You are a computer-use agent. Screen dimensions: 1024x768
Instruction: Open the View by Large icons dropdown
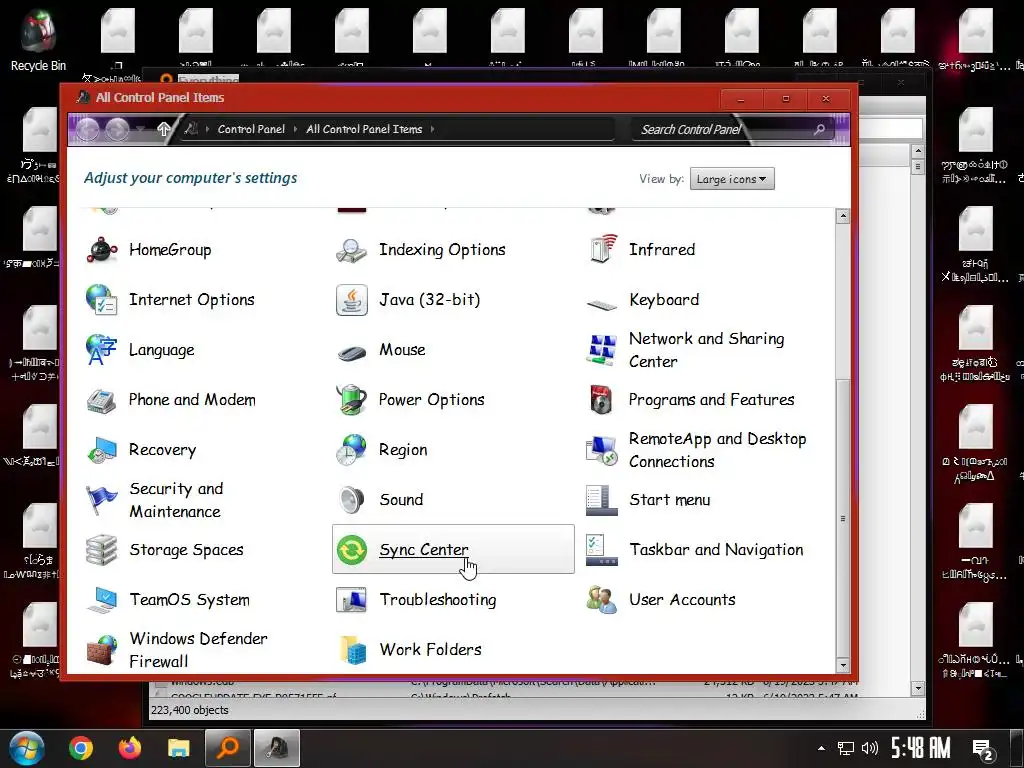[732, 179]
